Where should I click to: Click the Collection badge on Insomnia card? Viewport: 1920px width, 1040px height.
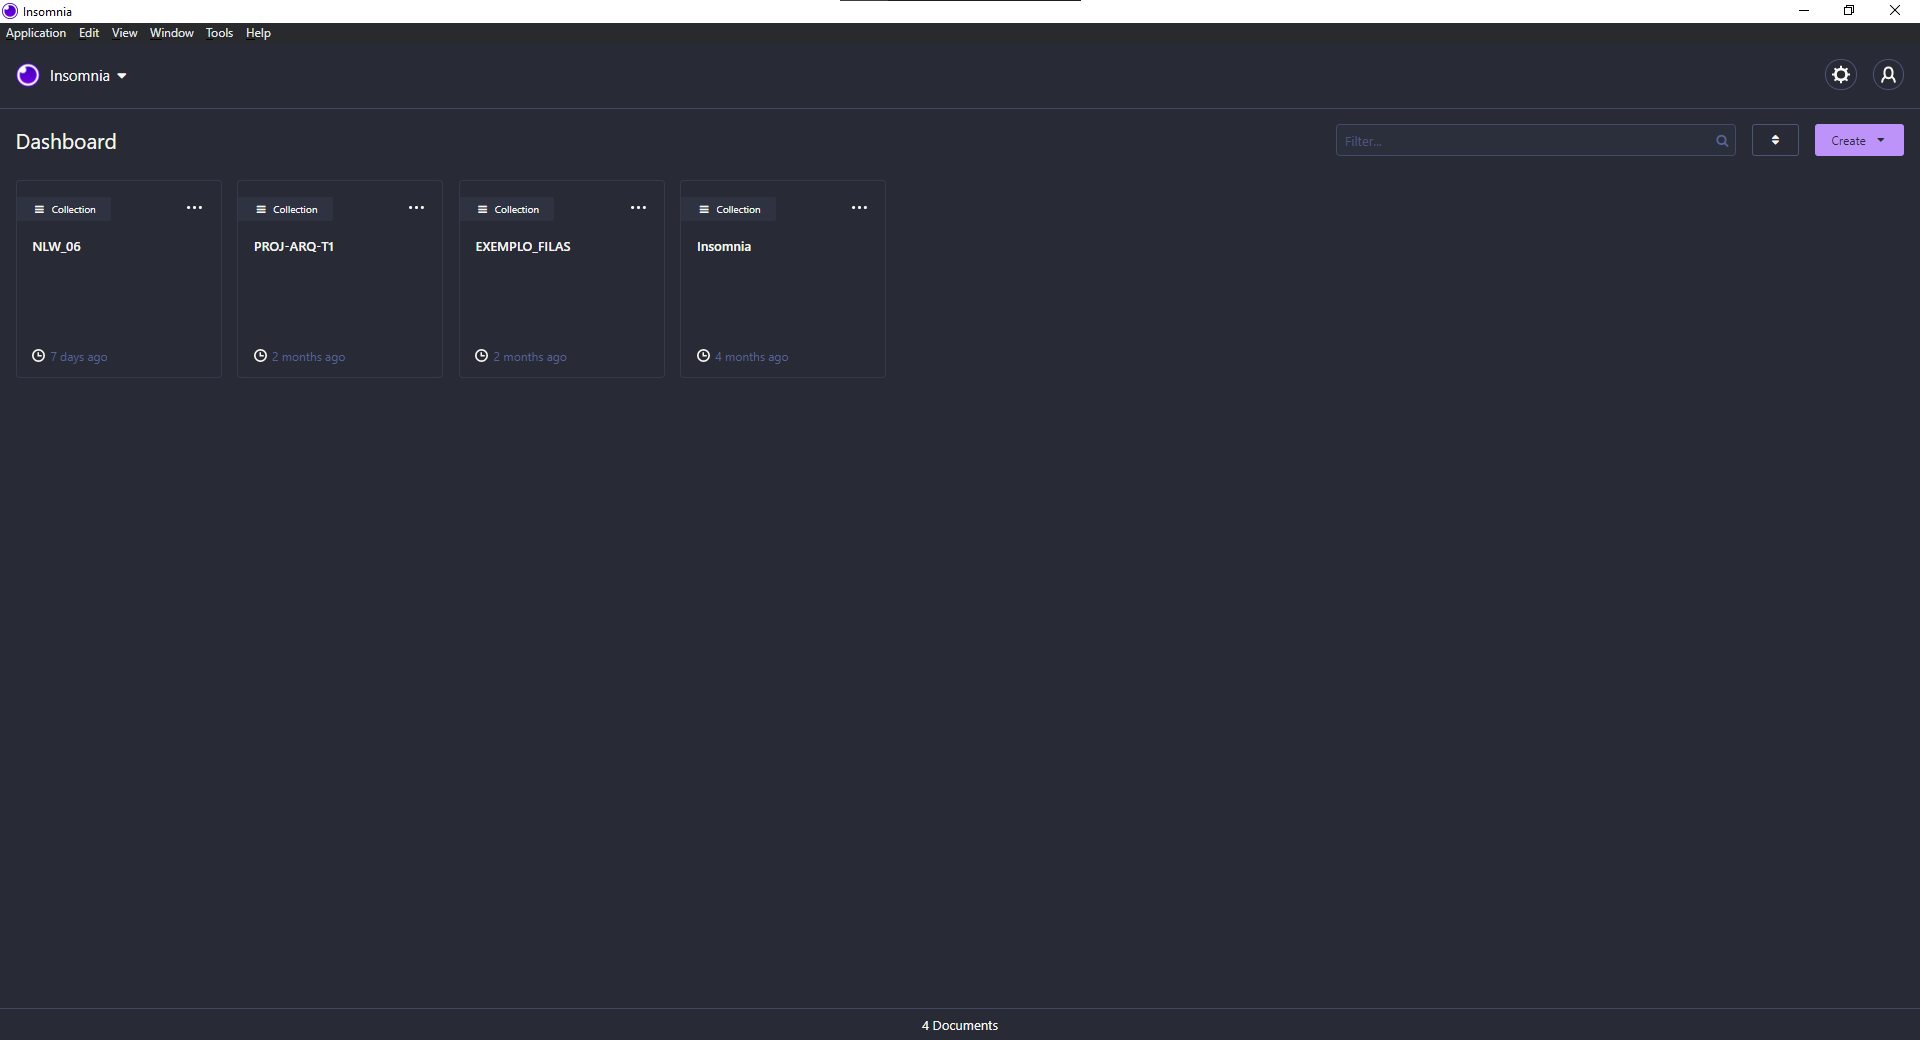coord(730,210)
